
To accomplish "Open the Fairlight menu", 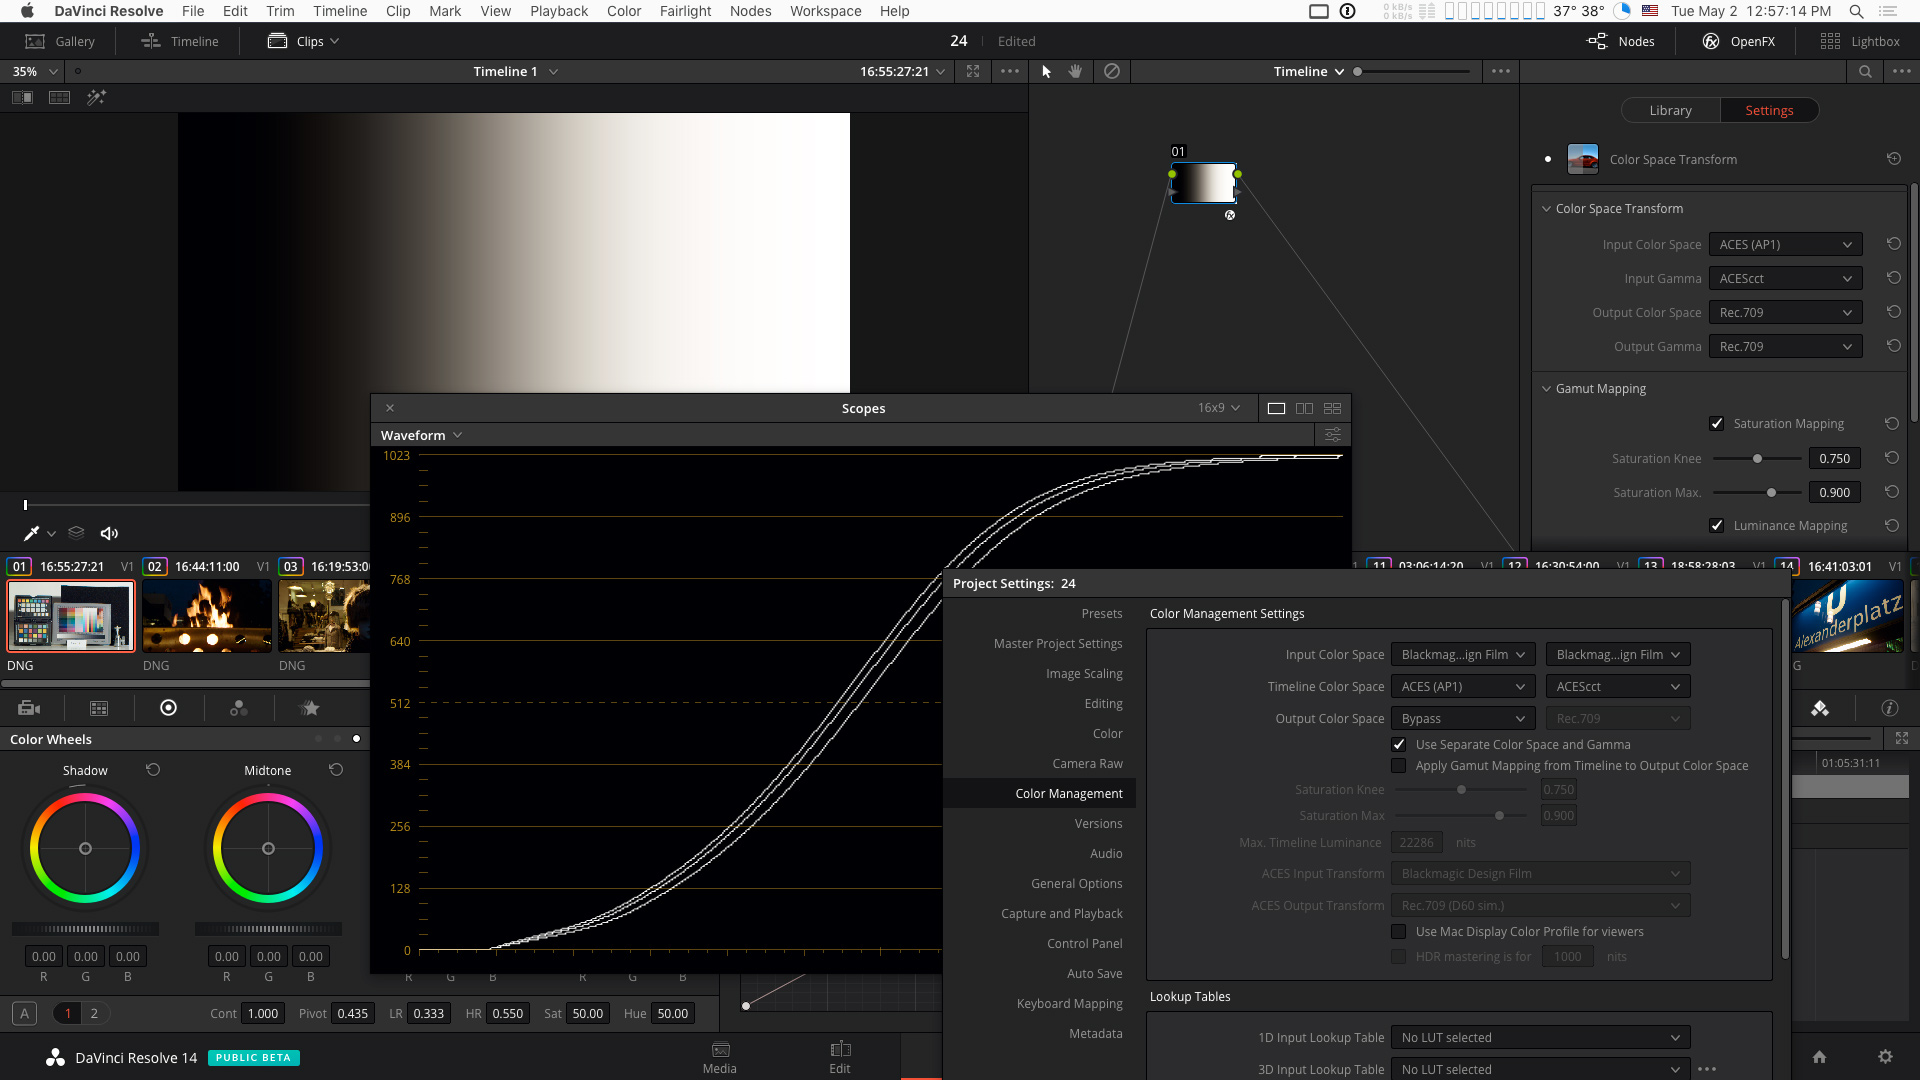I will [685, 11].
